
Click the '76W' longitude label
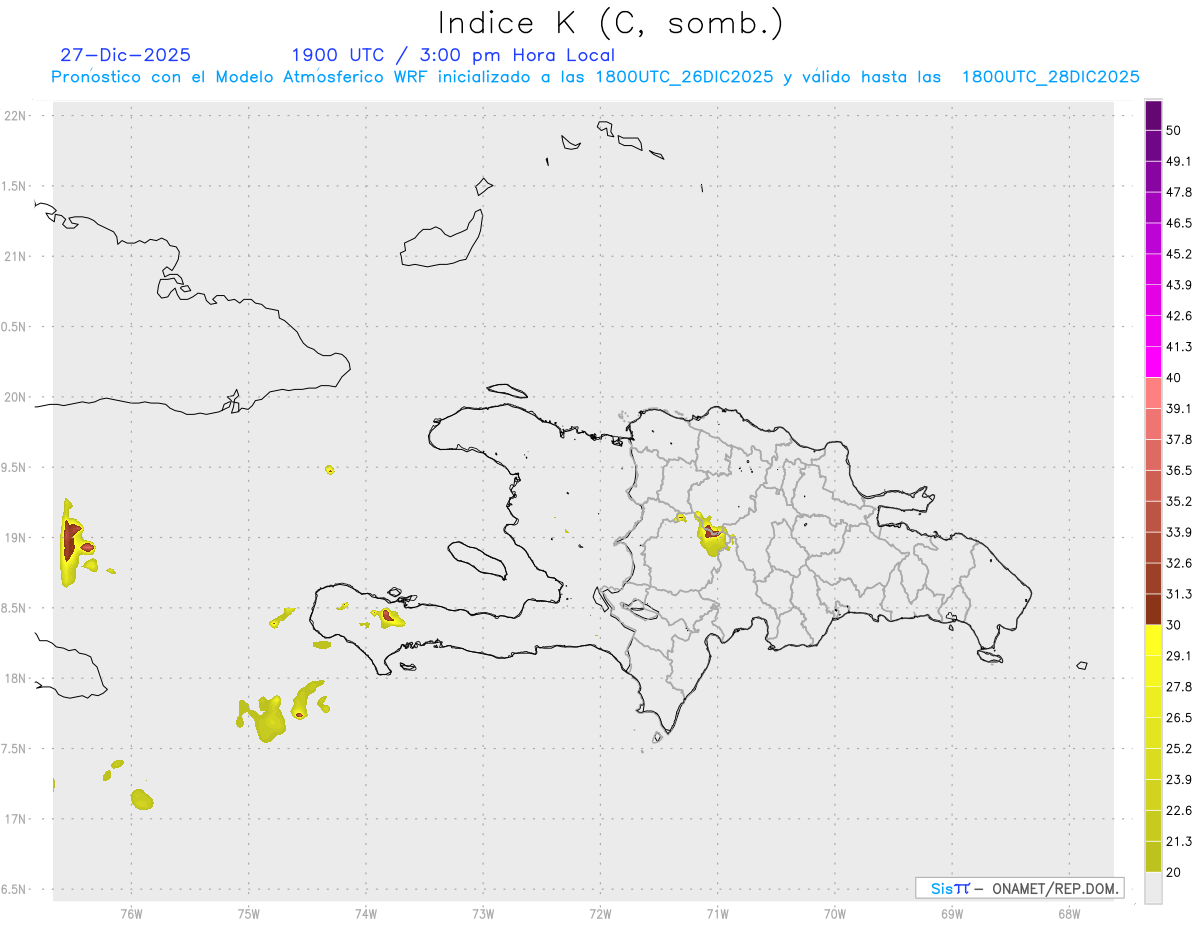pos(131,914)
